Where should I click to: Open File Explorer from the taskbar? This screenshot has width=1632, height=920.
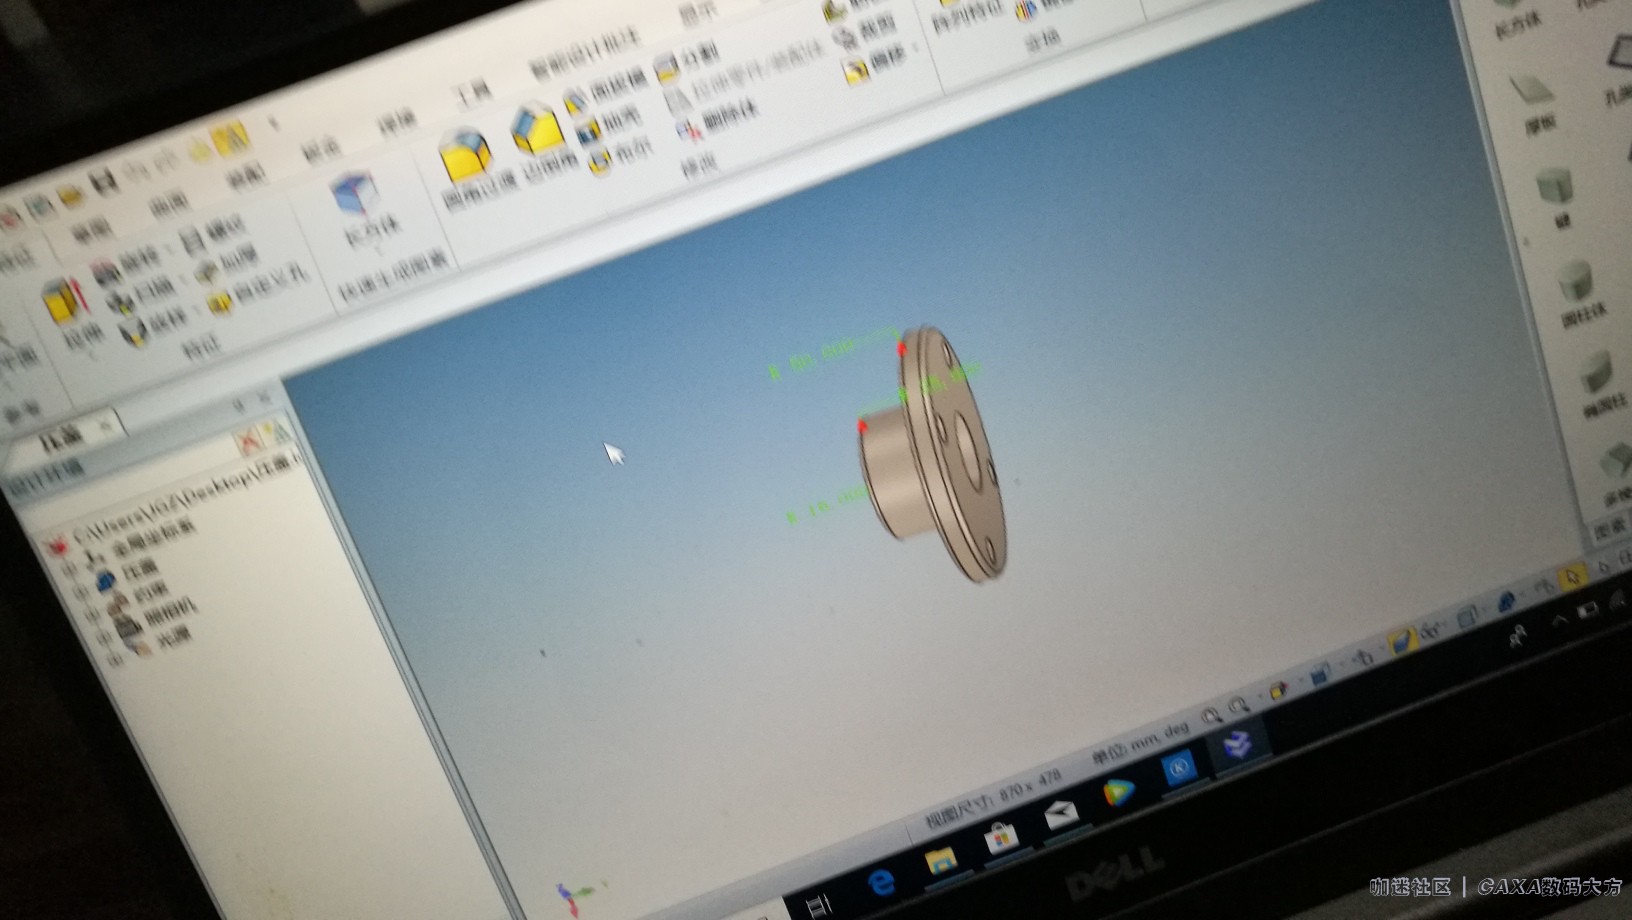(x=940, y=859)
